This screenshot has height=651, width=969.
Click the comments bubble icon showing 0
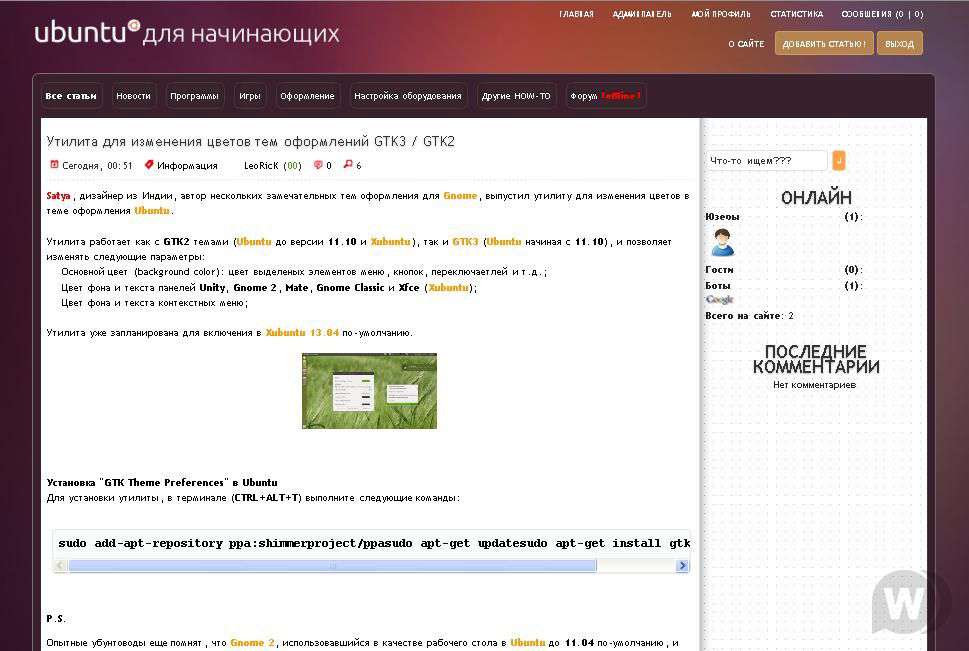point(318,164)
